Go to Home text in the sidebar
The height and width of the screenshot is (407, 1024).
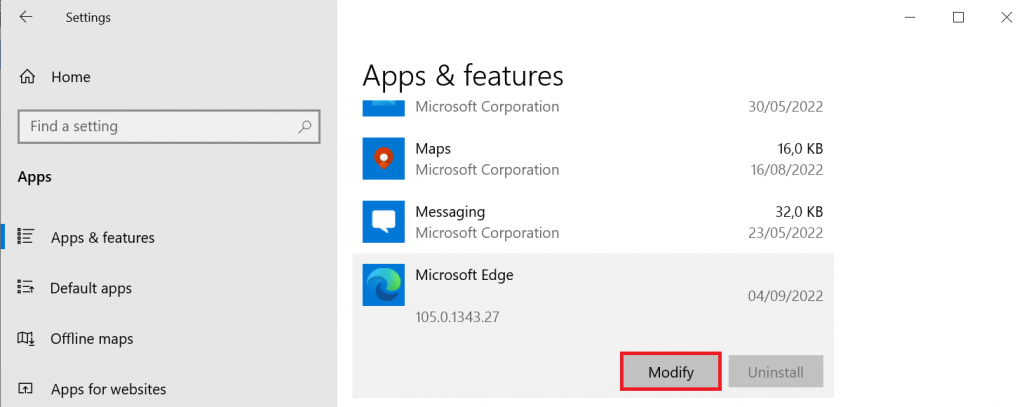pos(70,77)
